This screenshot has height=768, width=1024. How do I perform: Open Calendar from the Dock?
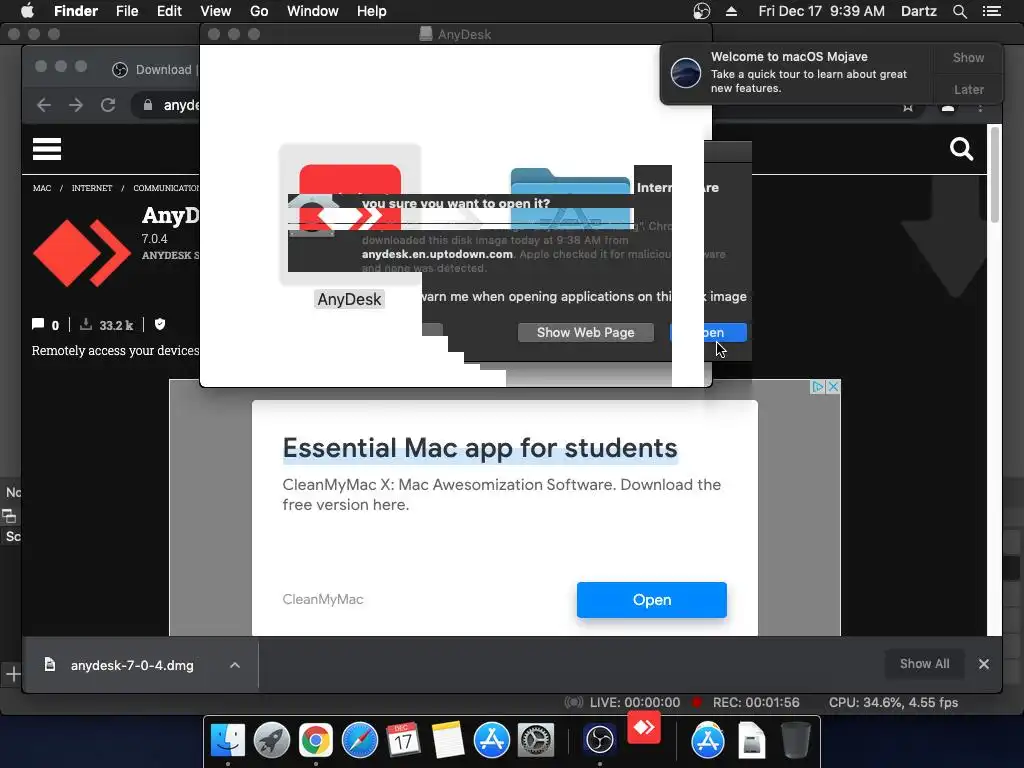click(x=403, y=741)
